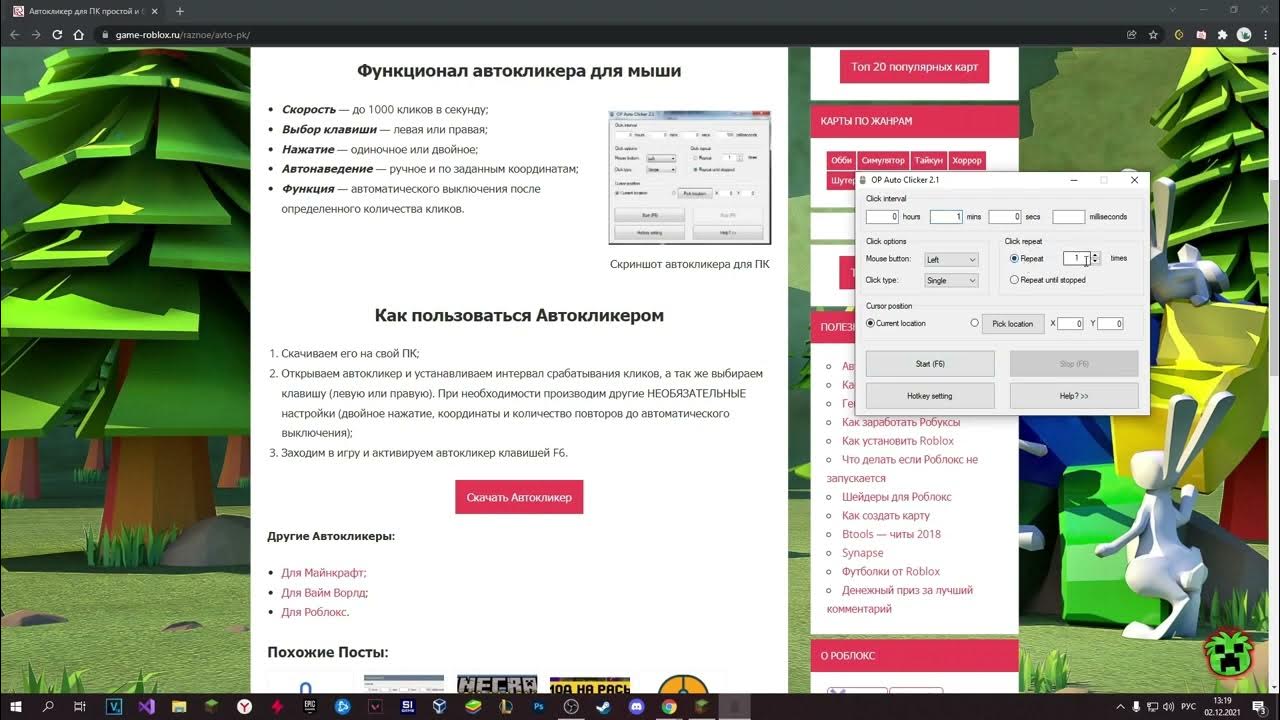The width and height of the screenshot is (1280, 720).
Task: Click the browser home icon
Action: tap(79, 34)
